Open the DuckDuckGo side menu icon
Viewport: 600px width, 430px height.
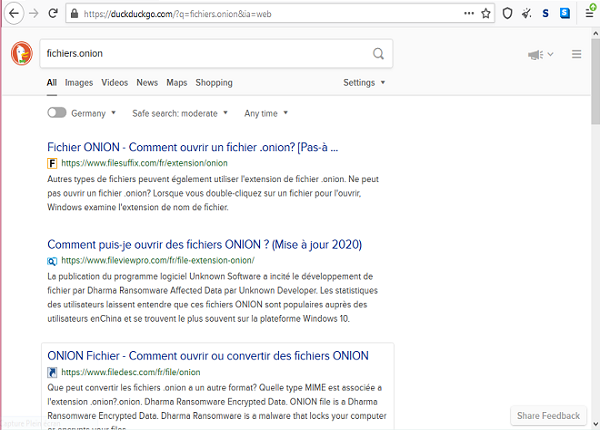[577, 54]
